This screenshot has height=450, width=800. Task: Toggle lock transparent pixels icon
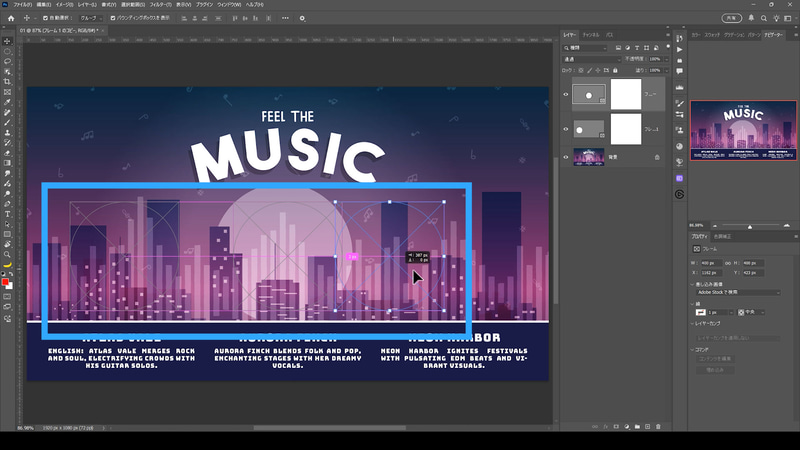581,70
